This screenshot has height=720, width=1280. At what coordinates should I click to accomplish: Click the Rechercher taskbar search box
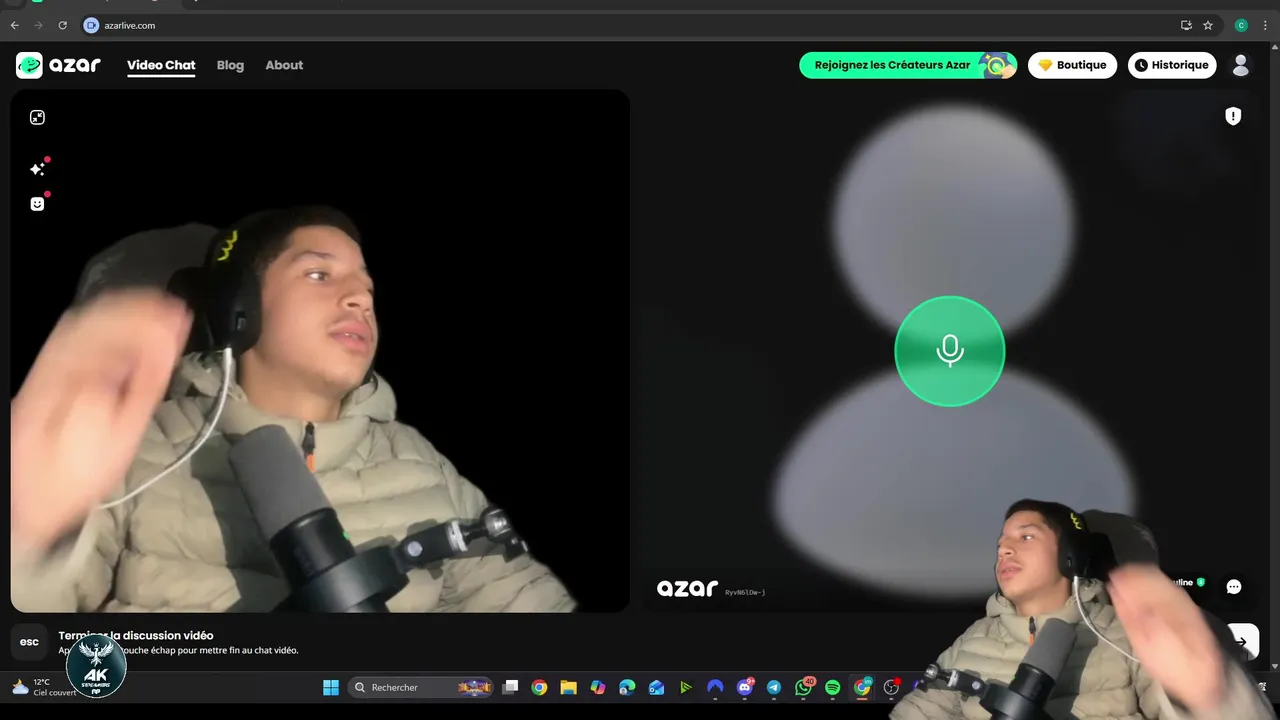point(423,687)
